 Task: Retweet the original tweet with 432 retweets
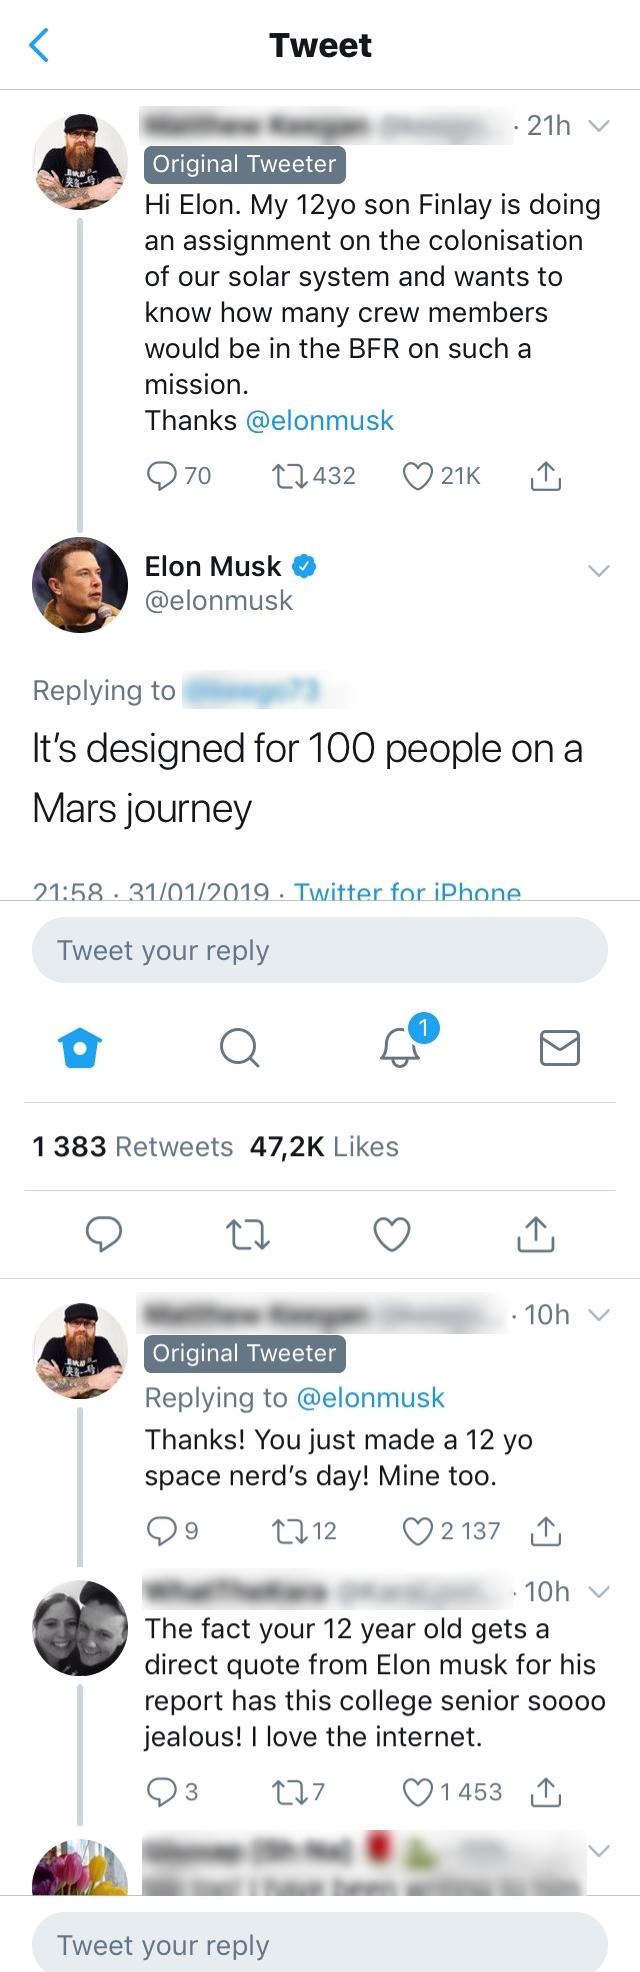tap(290, 476)
